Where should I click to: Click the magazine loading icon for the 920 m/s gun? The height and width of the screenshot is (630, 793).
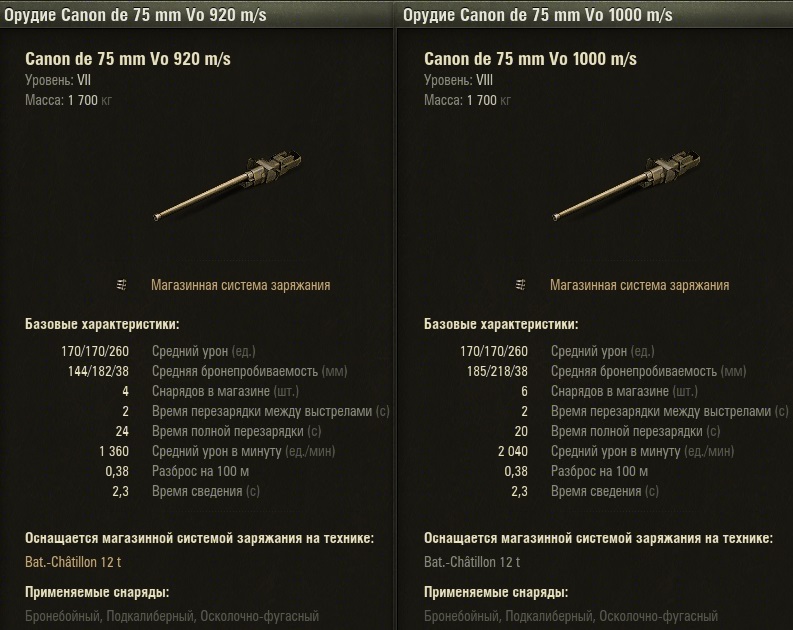pos(122,285)
